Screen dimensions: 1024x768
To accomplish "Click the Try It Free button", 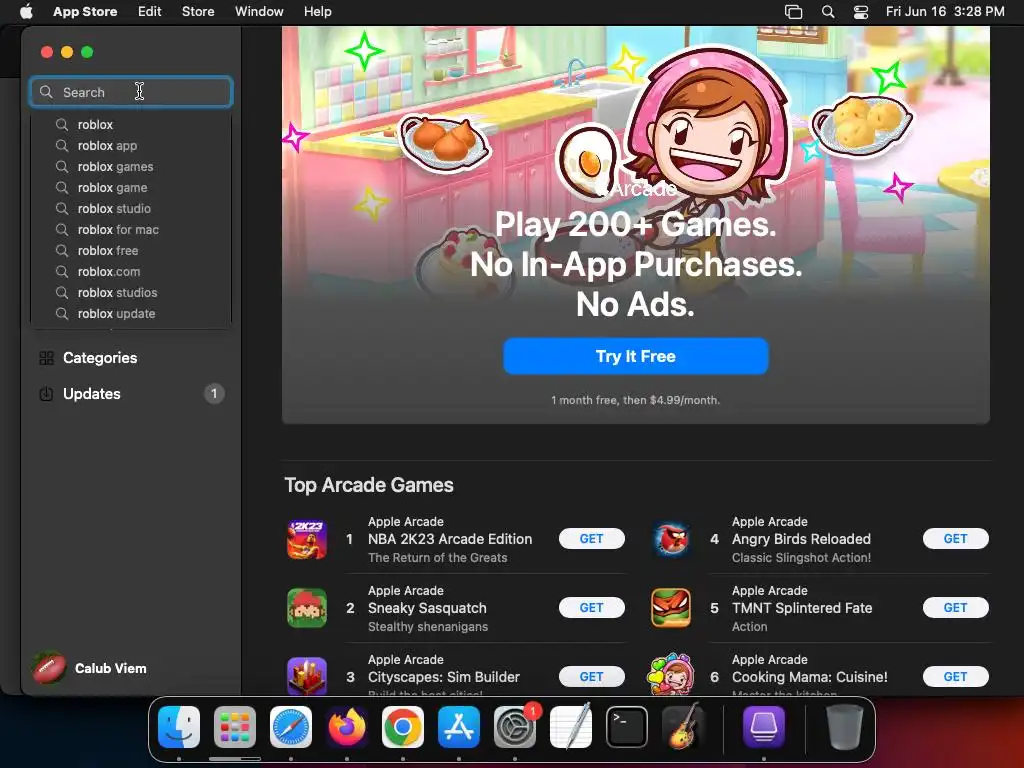I will [x=635, y=356].
